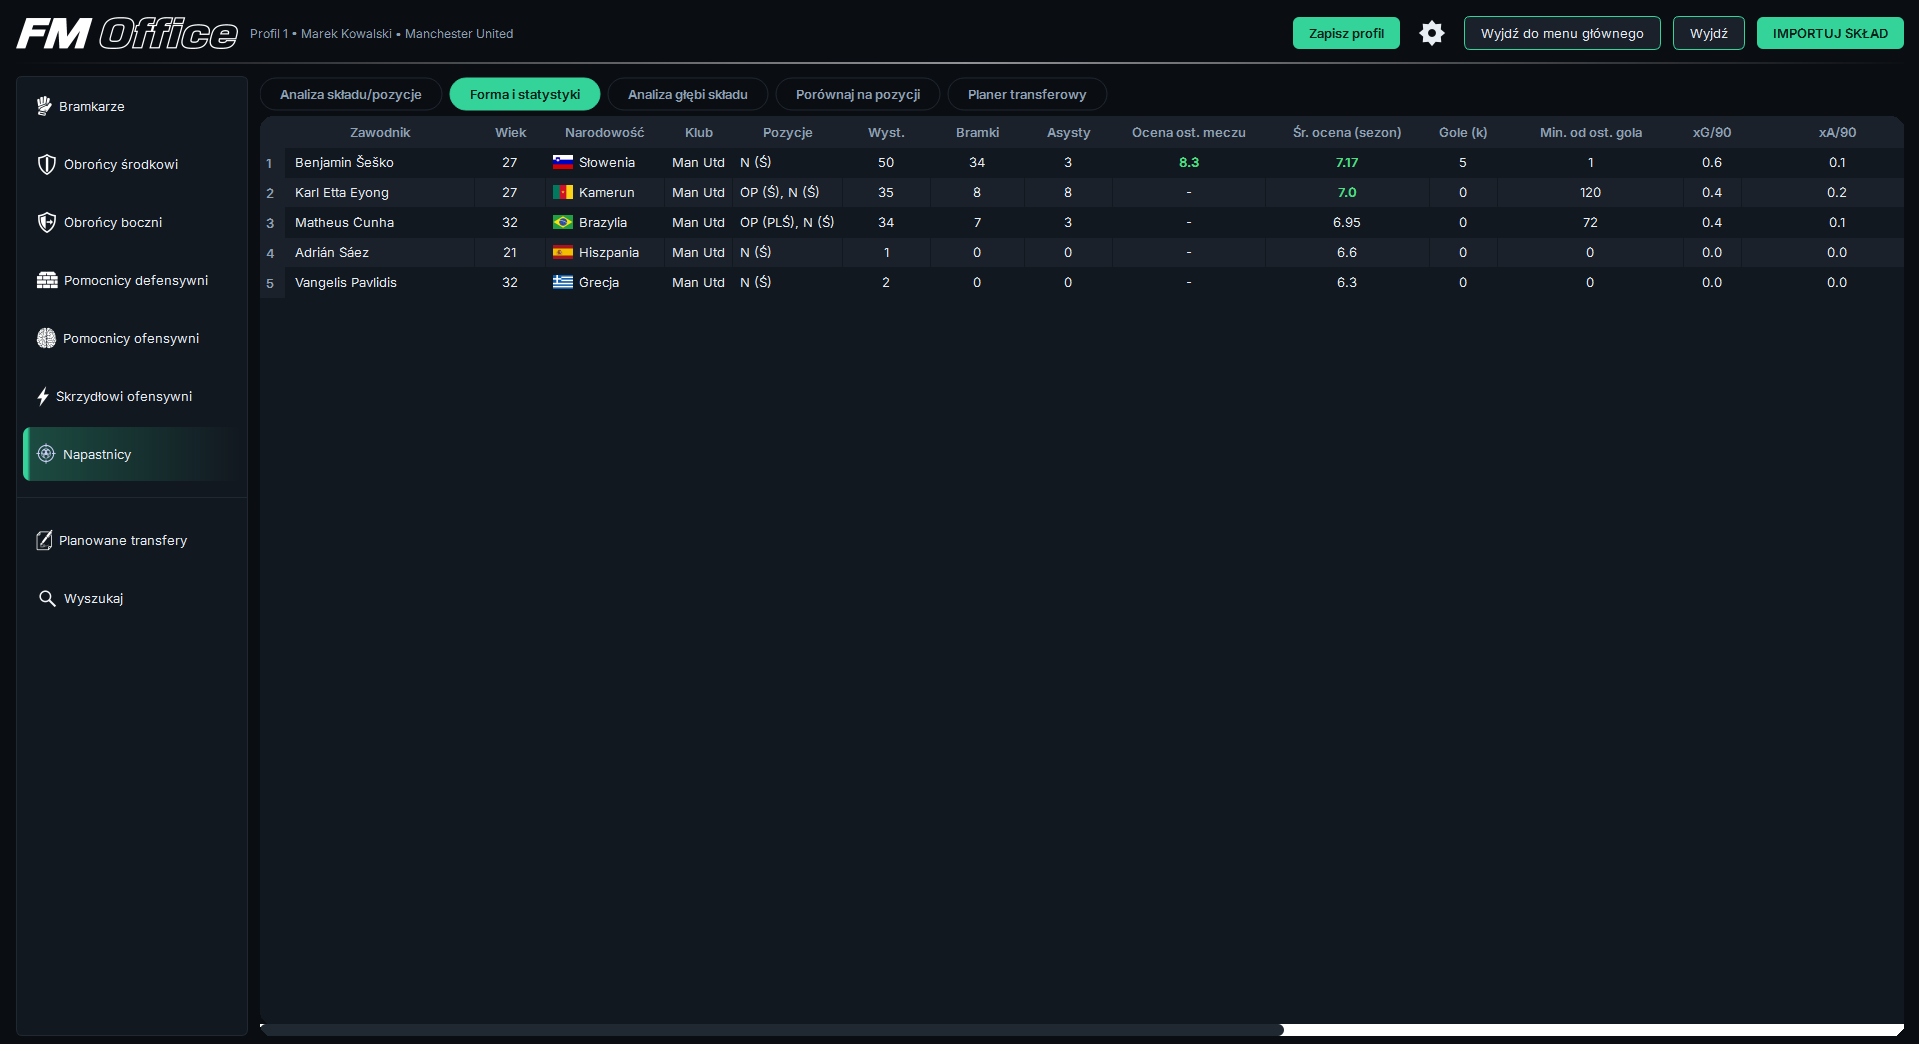This screenshot has height=1044, width=1919.
Task: Open the Bramkarze section
Action: point(132,106)
